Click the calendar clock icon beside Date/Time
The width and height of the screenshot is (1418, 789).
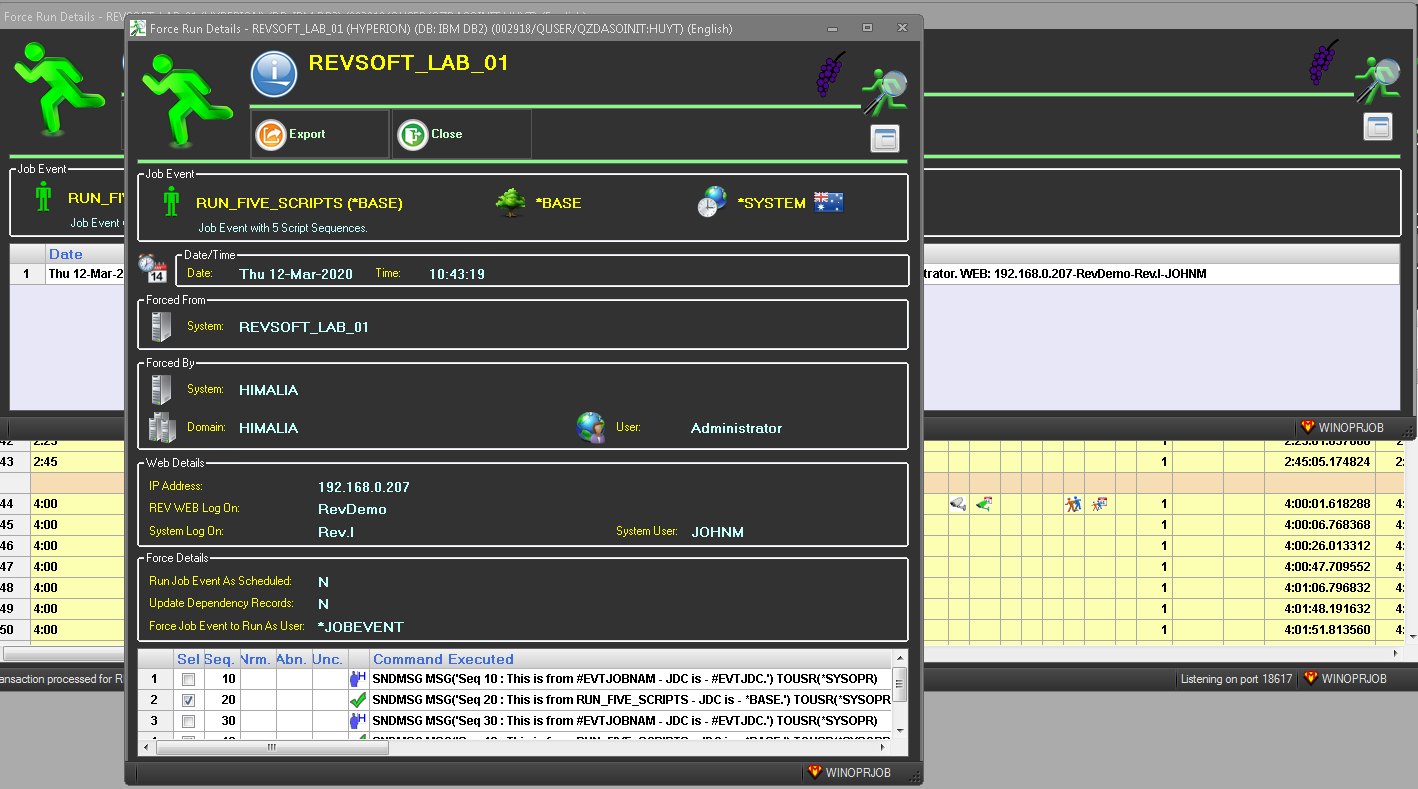click(x=152, y=269)
